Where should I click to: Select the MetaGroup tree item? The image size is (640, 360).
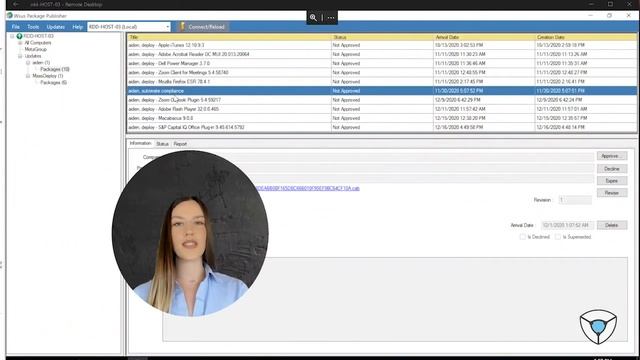coord(36,49)
